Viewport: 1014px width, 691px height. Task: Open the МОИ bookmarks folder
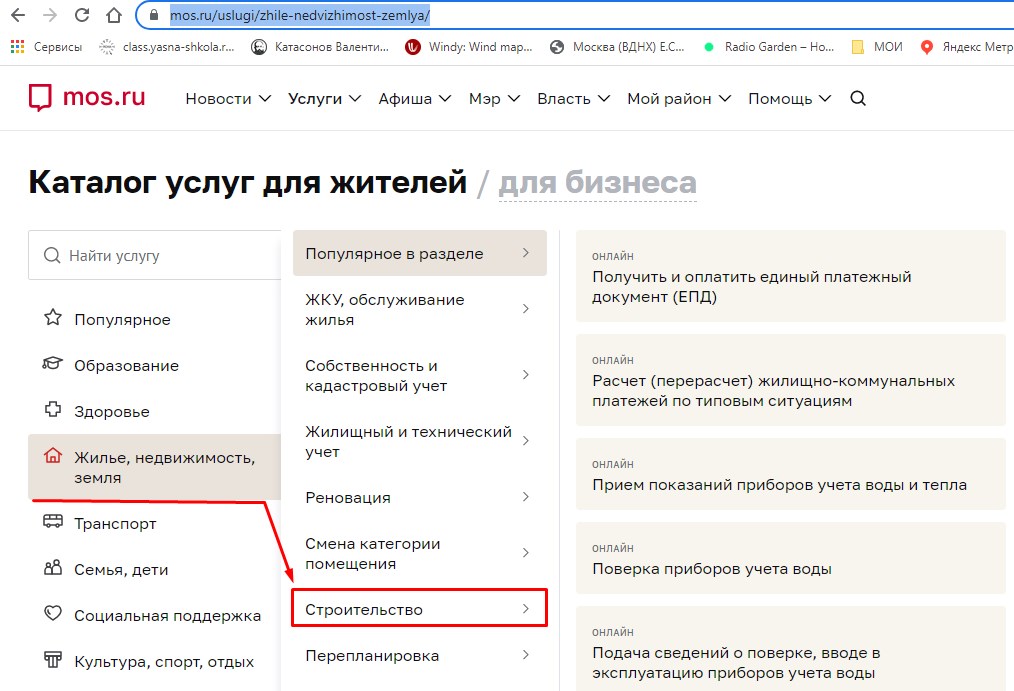[x=877, y=47]
